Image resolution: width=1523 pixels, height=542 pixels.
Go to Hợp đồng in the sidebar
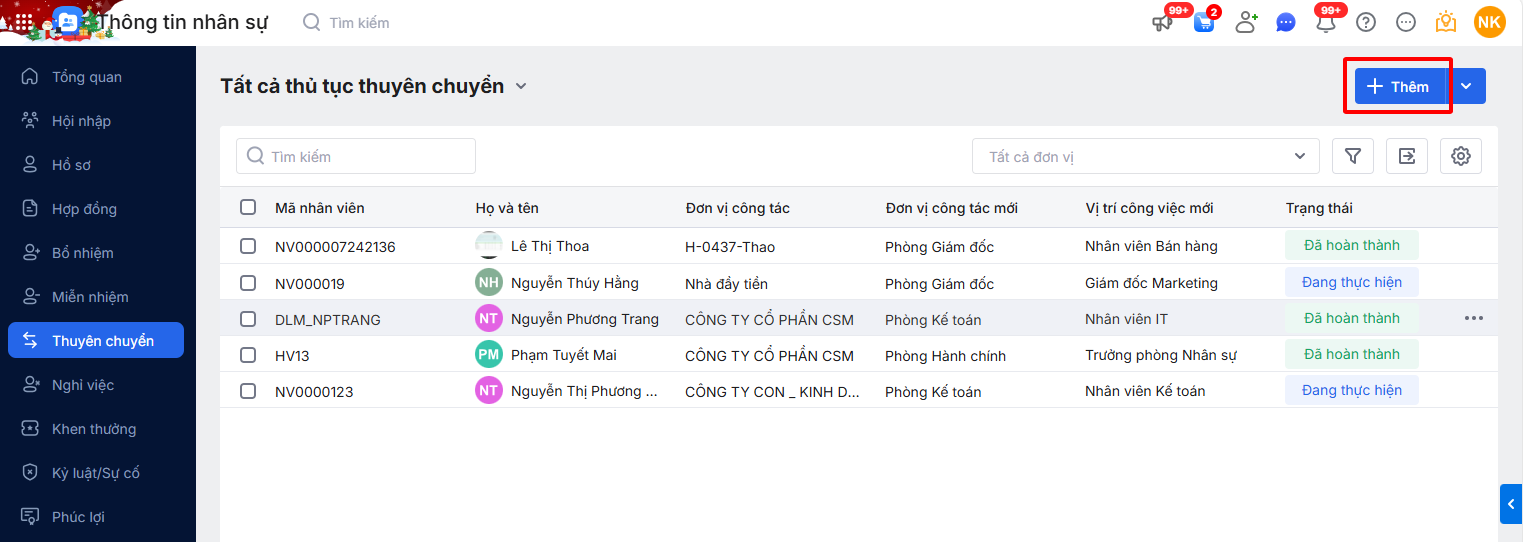click(84, 209)
